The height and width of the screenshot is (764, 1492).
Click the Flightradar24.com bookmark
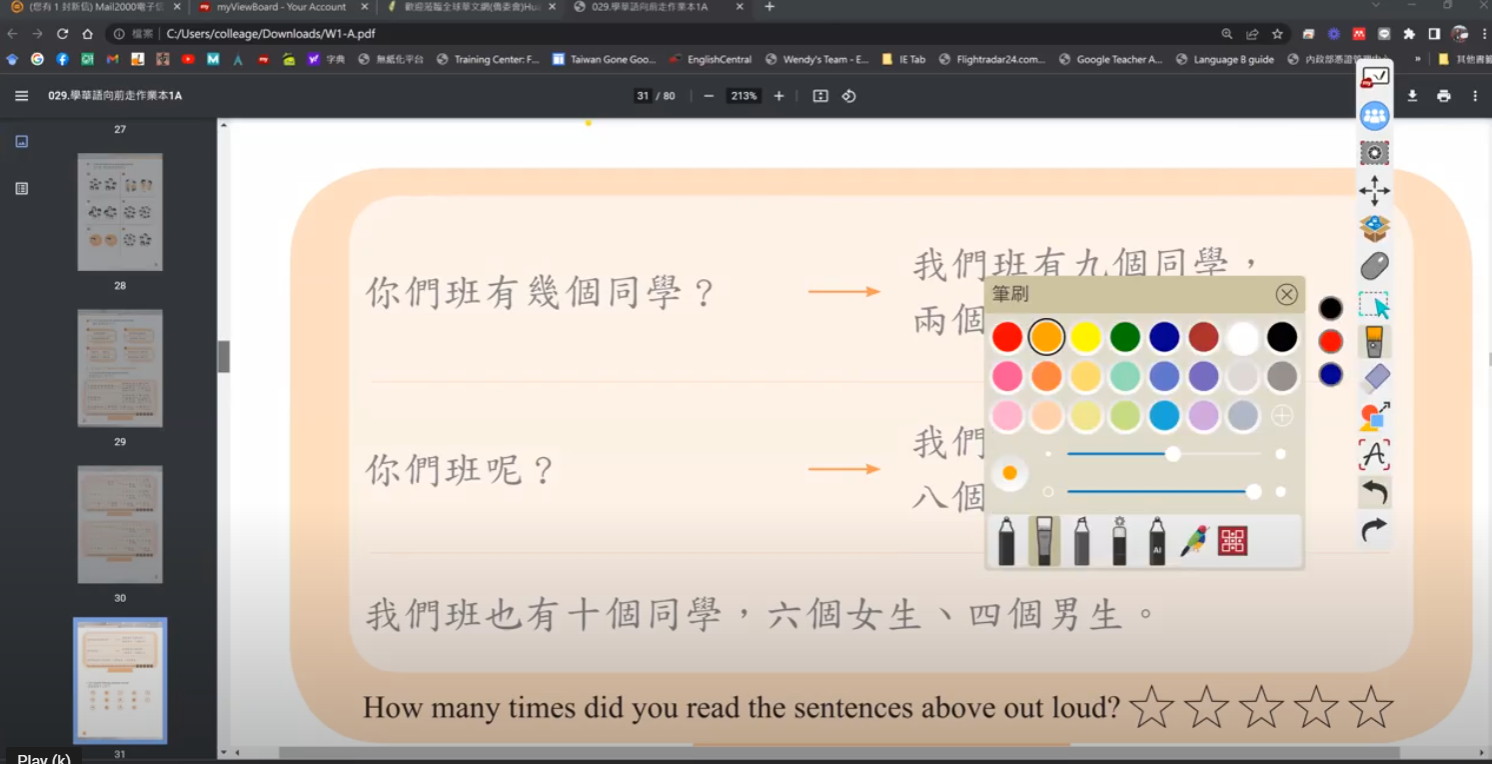click(x=992, y=58)
